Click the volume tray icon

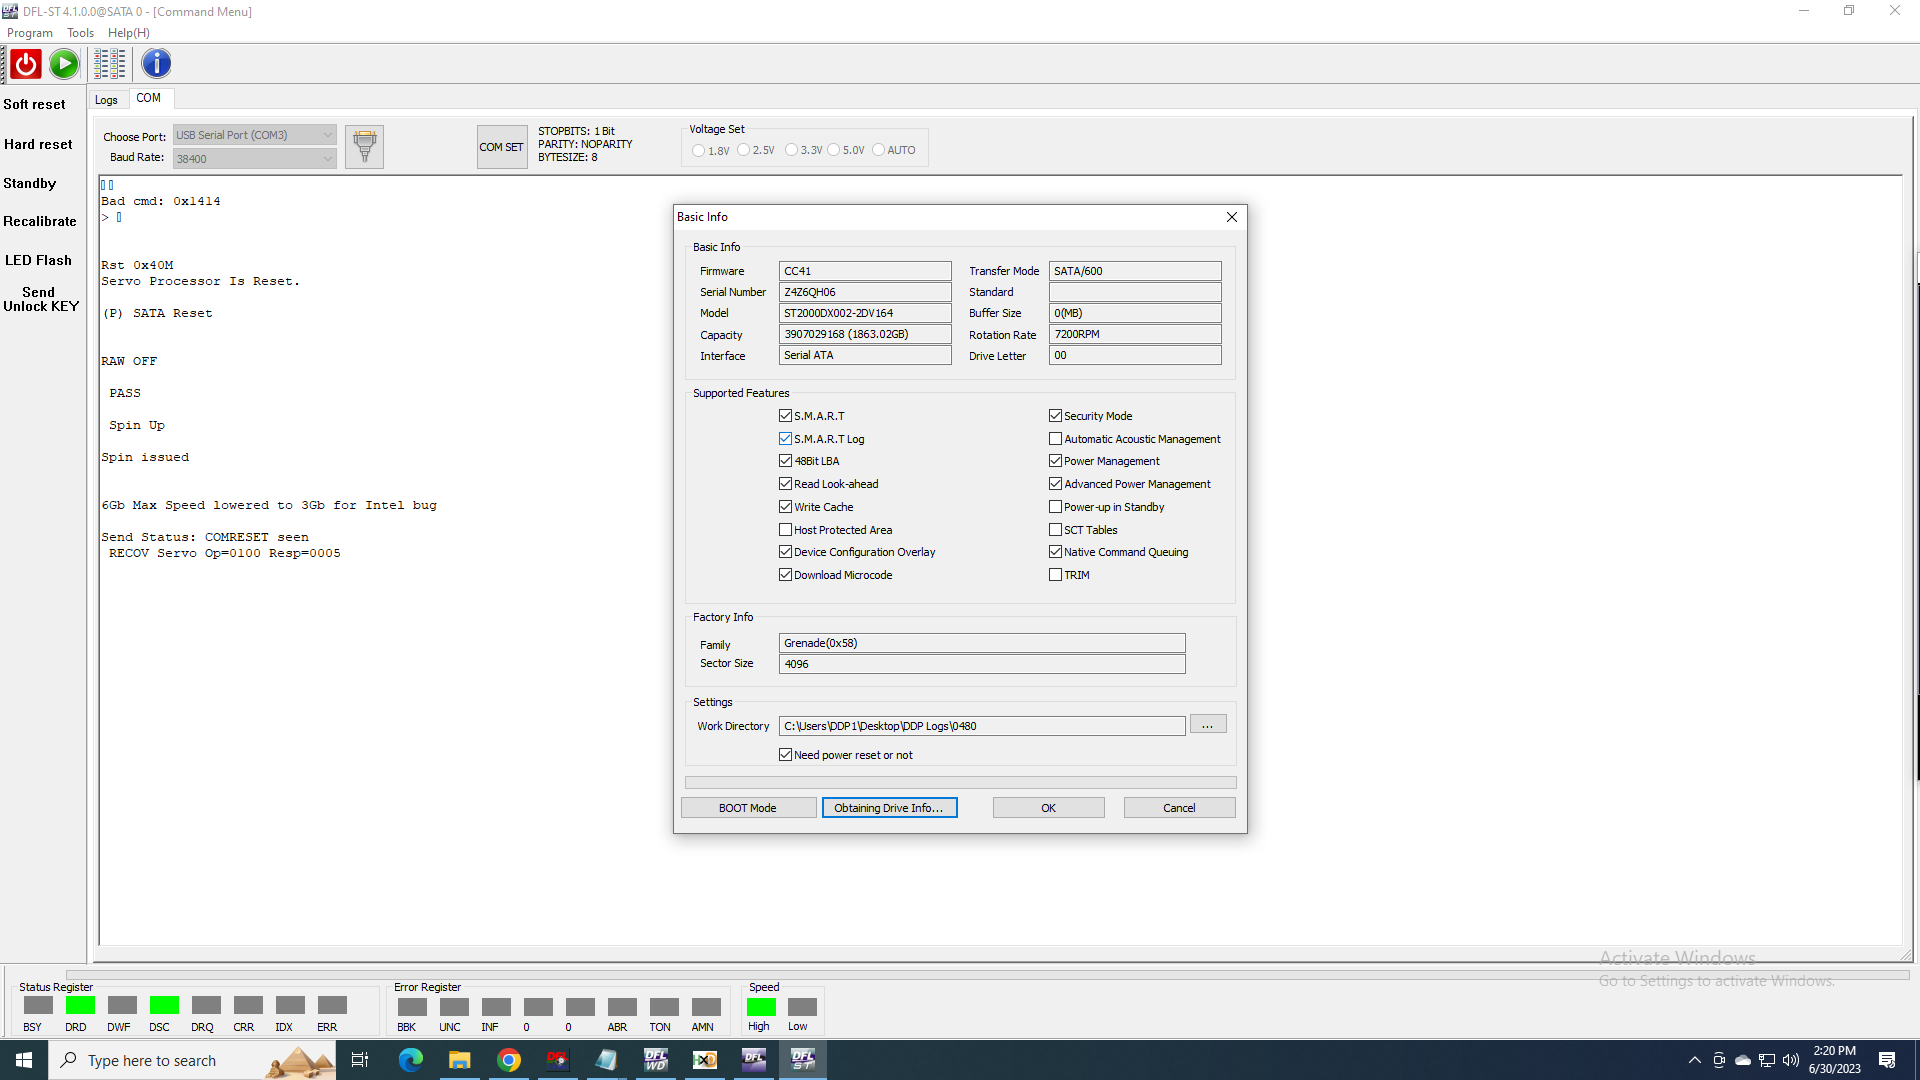click(1791, 1060)
